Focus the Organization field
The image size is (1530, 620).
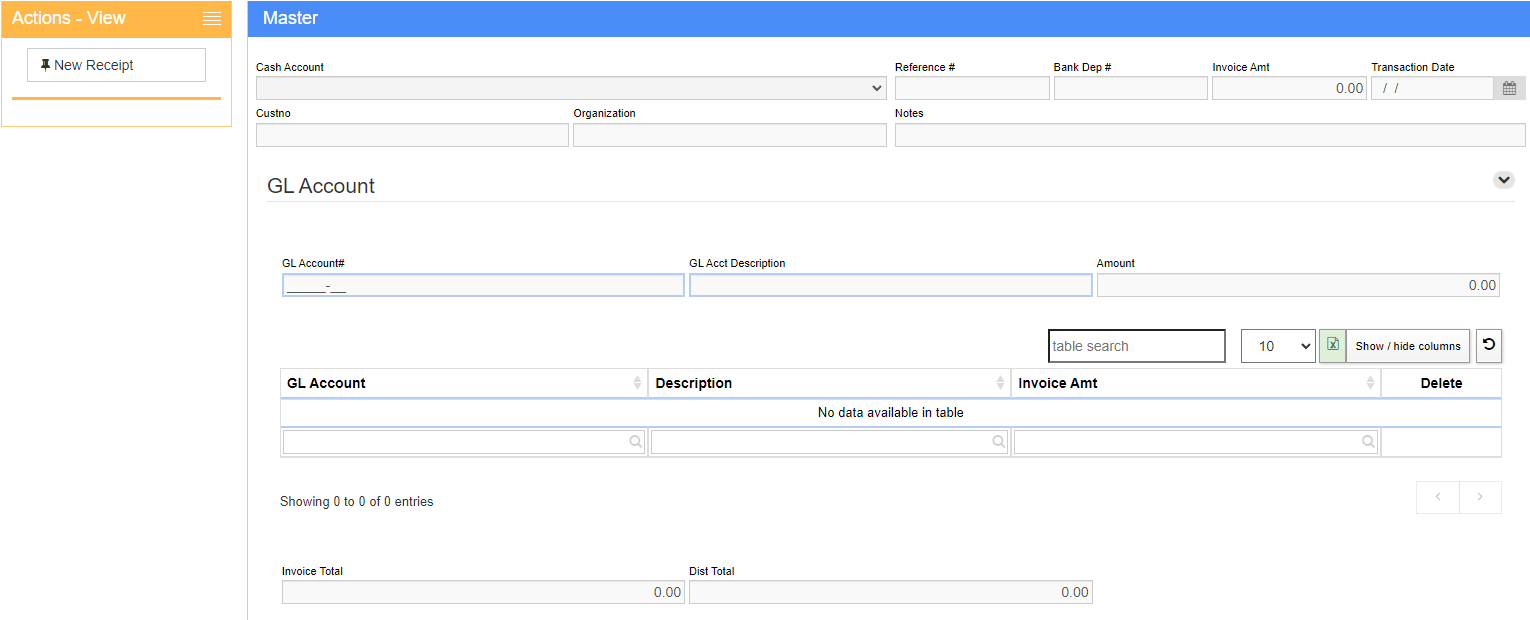(x=730, y=135)
